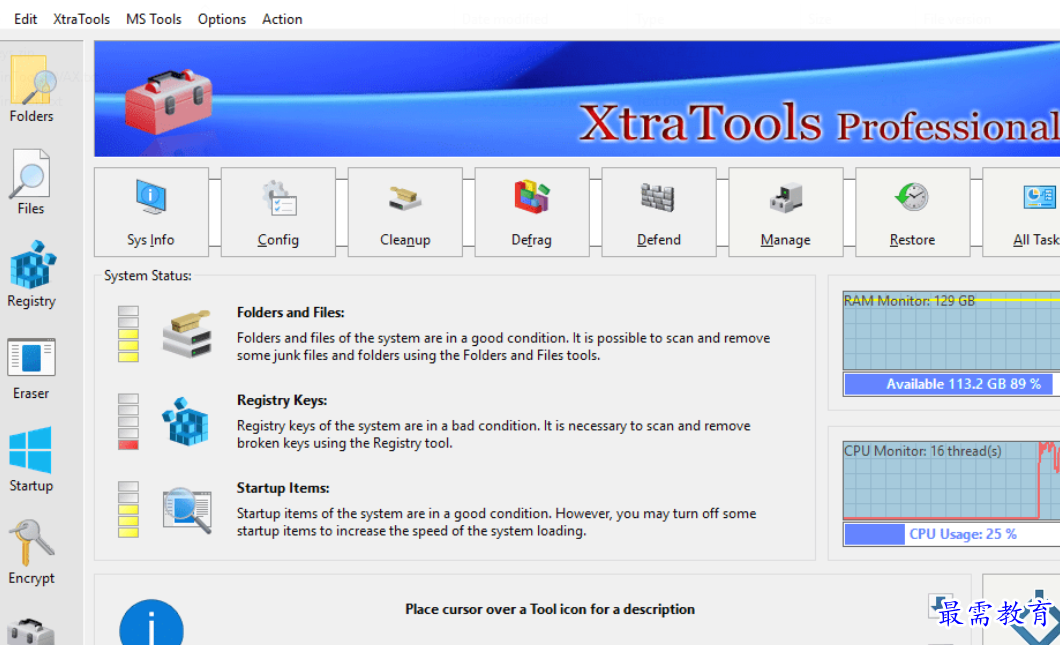Image resolution: width=1060 pixels, height=645 pixels.
Task: Open the MS Tools menu
Action: [x=153, y=19]
